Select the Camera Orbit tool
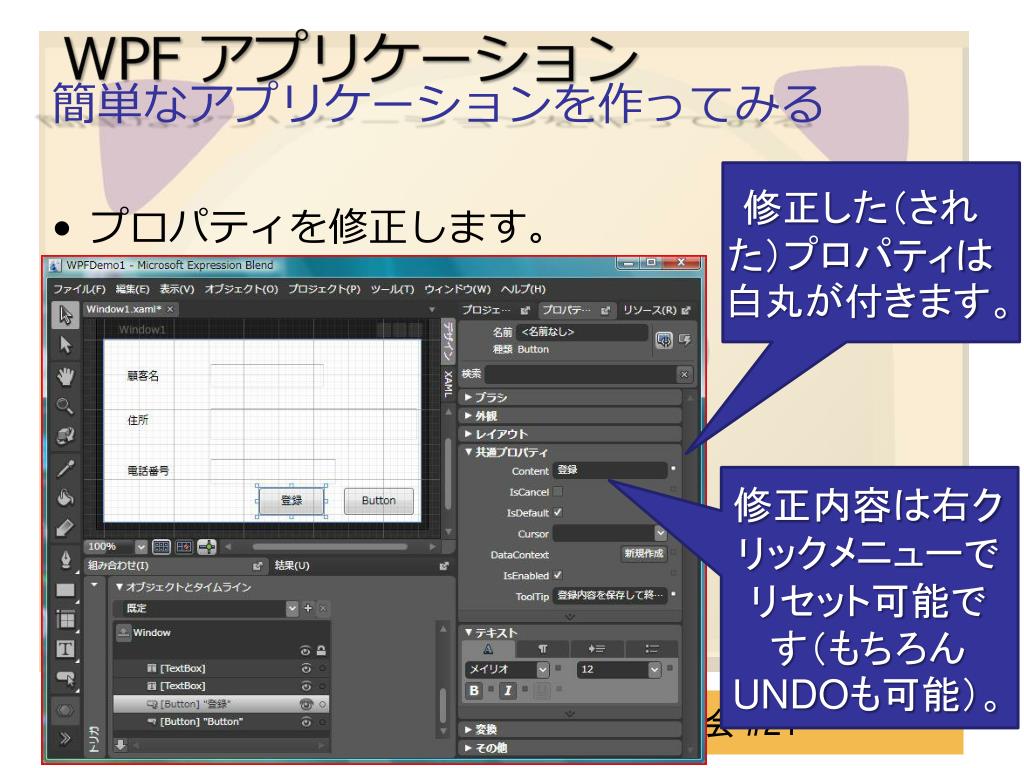The image size is (1024, 768). pyautogui.click(x=65, y=435)
